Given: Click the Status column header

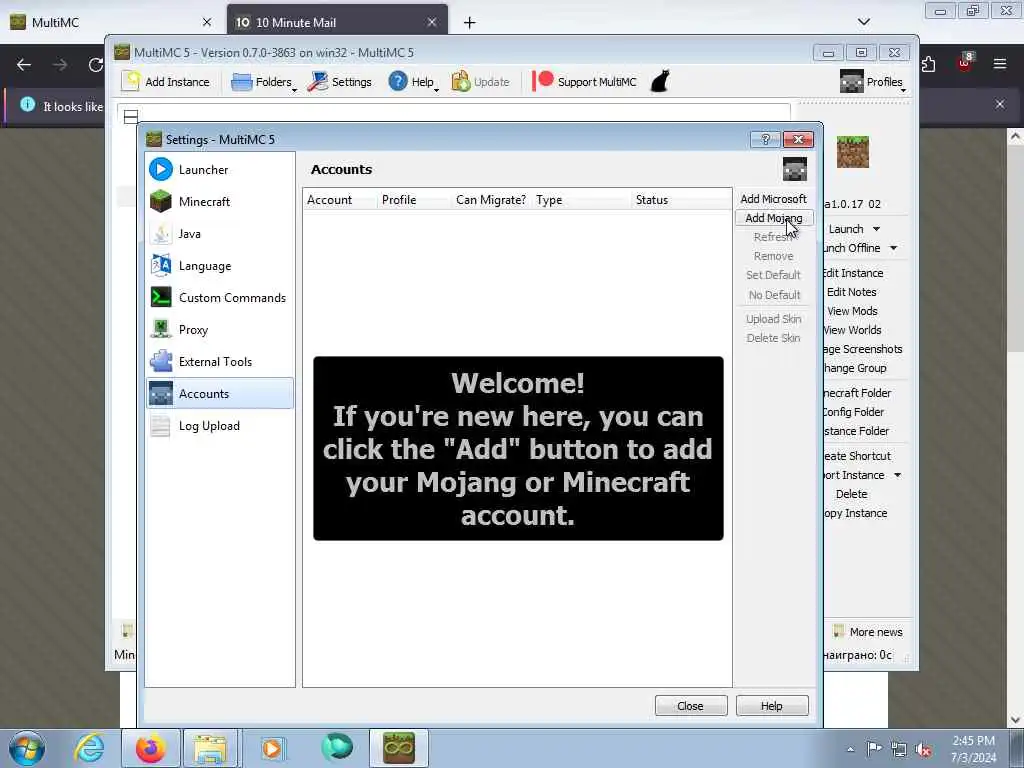Looking at the screenshot, I should pyautogui.click(x=681, y=200).
